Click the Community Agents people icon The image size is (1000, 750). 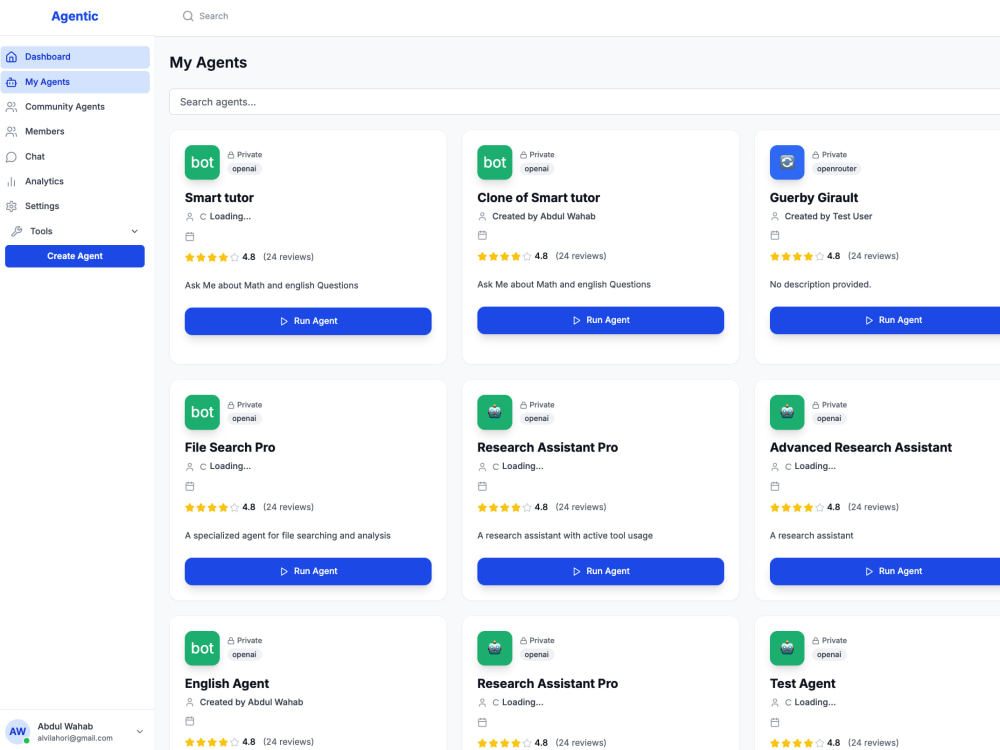point(11,107)
